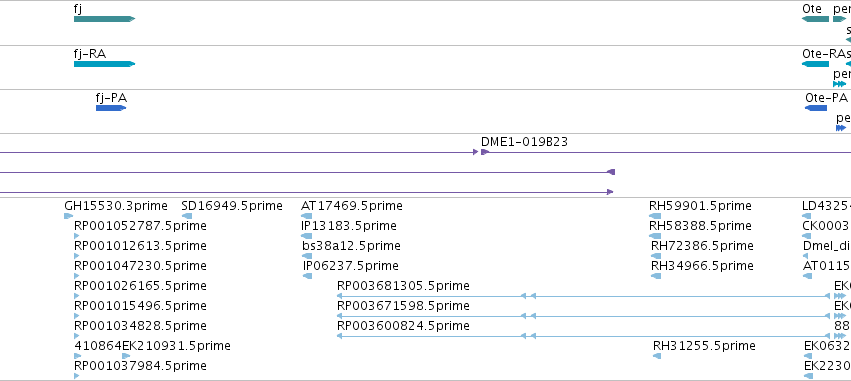Select the RH31255.5prime EST glyph

(x=657, y=356)
